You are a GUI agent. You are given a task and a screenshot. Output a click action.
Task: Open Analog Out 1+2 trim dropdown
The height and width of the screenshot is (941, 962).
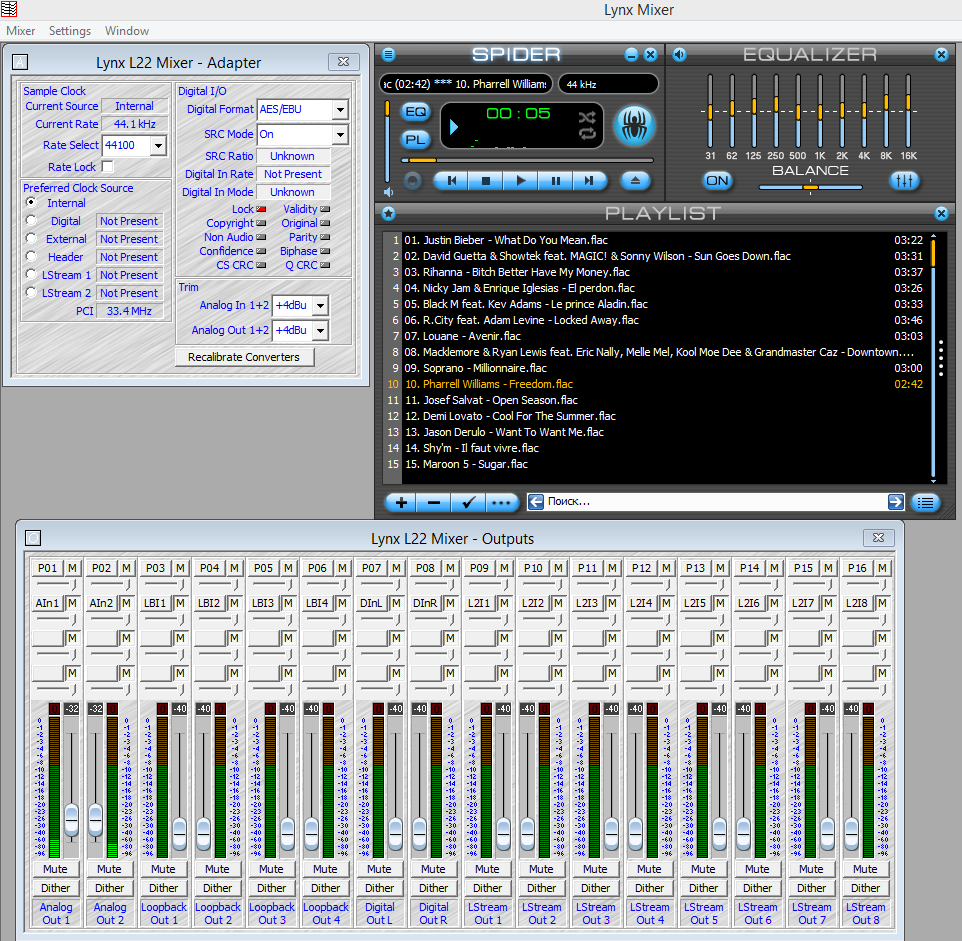pos(320,331)
